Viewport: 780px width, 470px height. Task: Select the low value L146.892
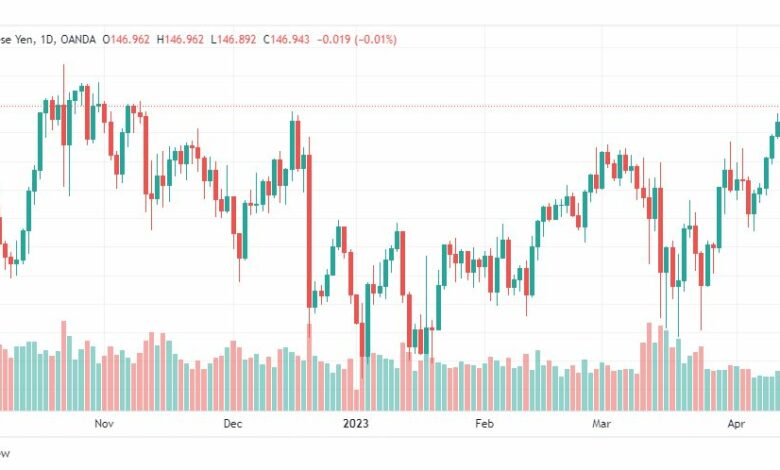[x=233, y=39]
